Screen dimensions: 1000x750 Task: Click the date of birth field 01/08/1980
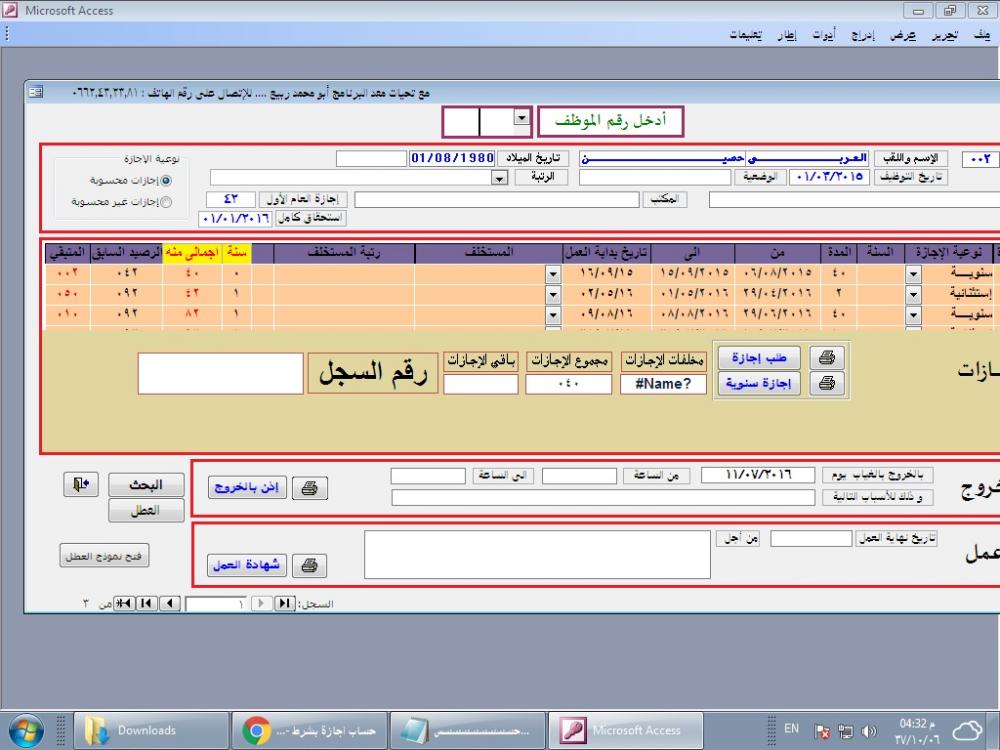click(452, 158)
